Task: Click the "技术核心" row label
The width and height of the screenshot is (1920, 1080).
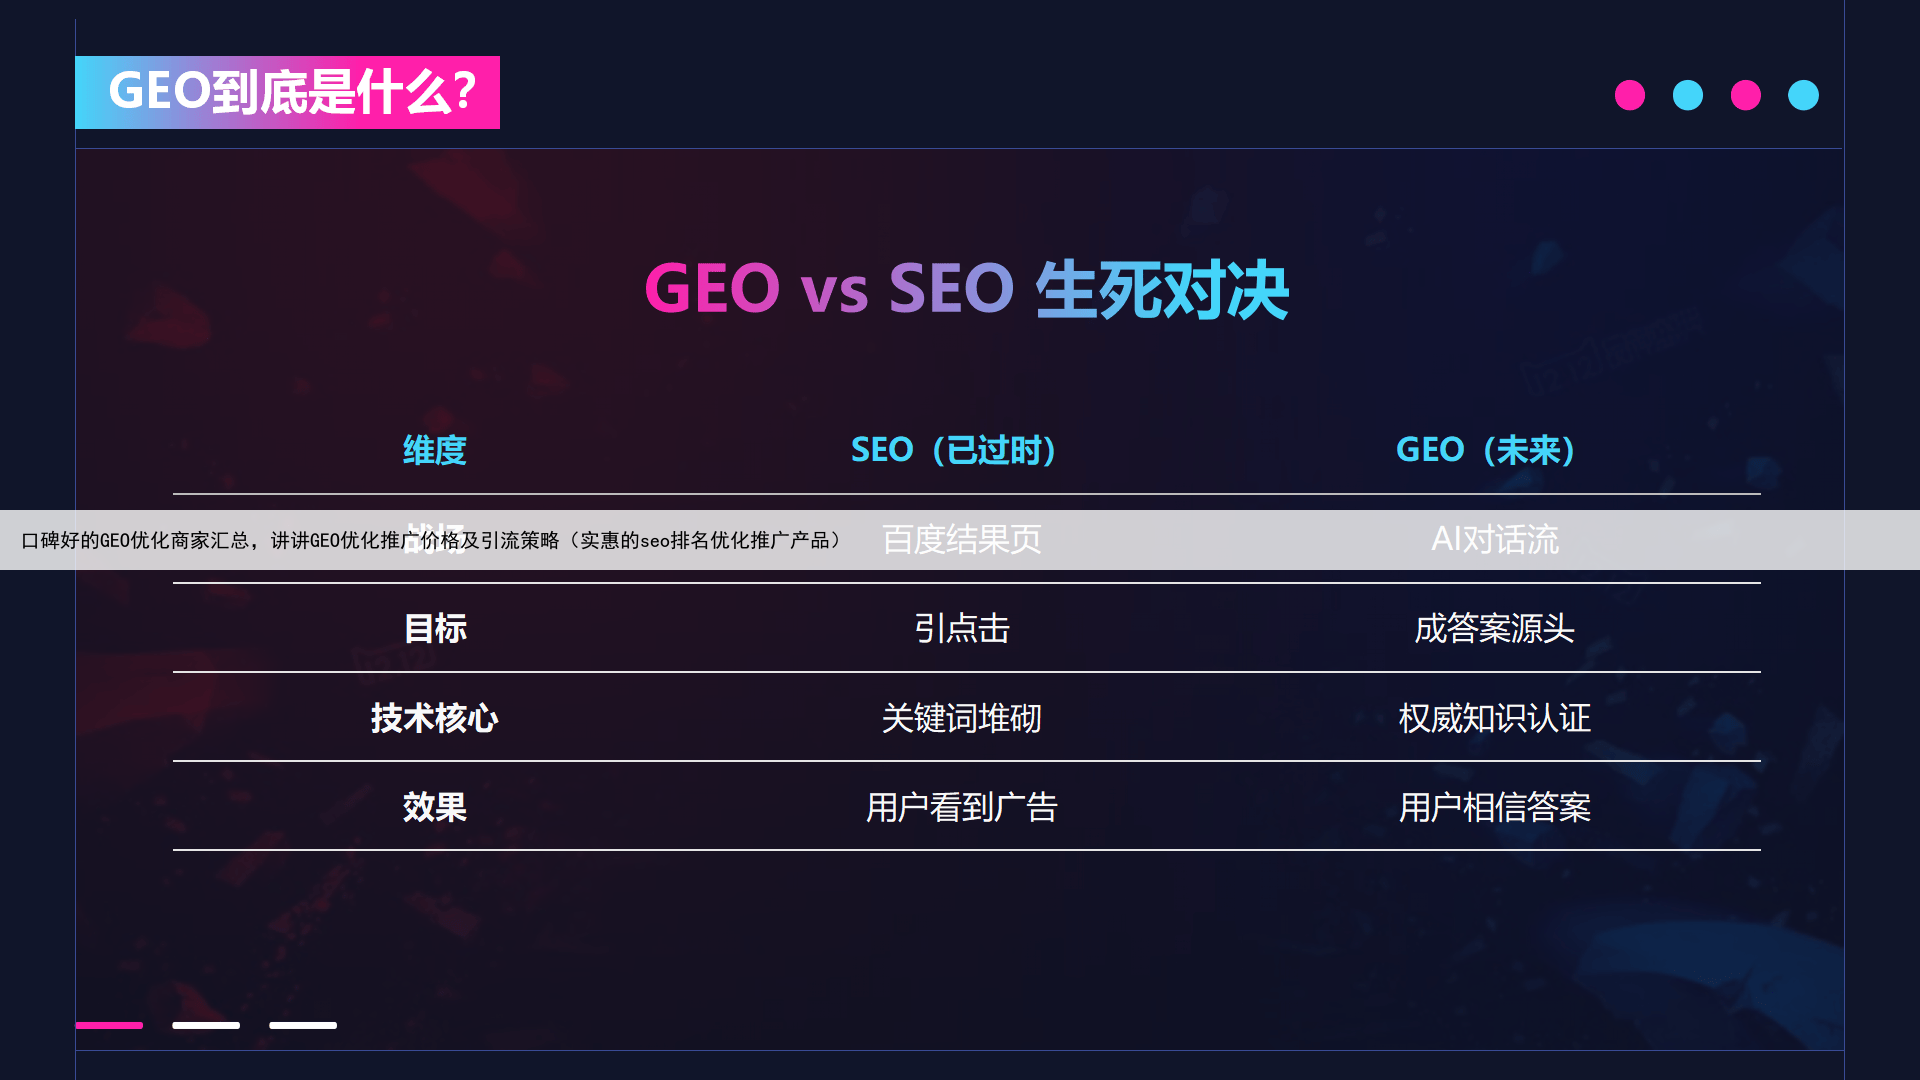Action: pyautogui.click(x=435, y=718)
